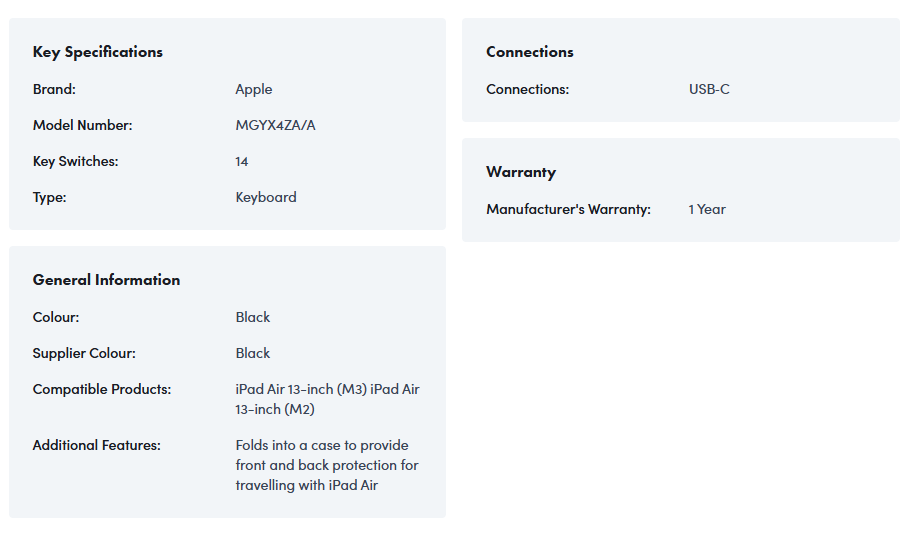Click the Connections section heading
The width and height of the screenshot is (916, 541).
point(530,52)
